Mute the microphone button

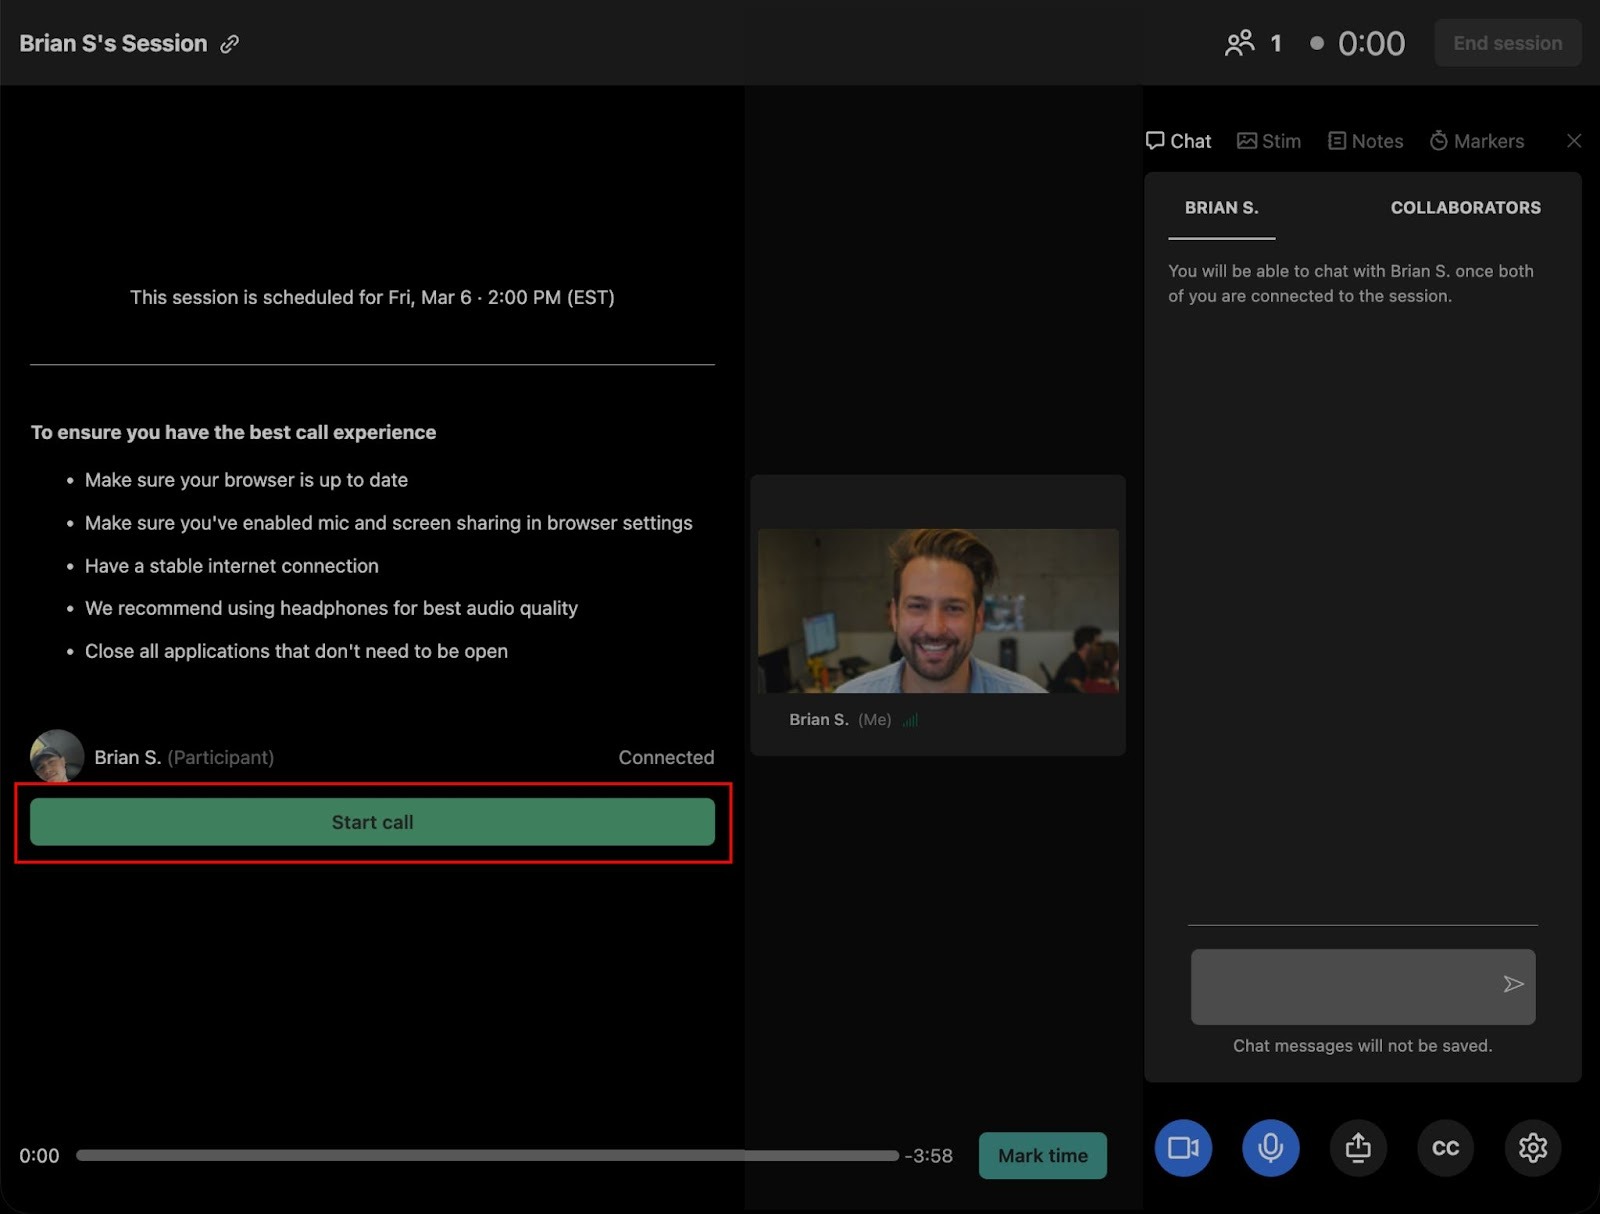pos(1270,1147)
